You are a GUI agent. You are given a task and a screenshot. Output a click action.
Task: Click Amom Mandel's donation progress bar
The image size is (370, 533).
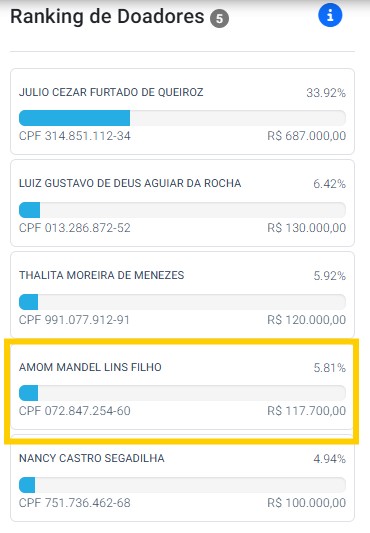click(x=182, y=393)
